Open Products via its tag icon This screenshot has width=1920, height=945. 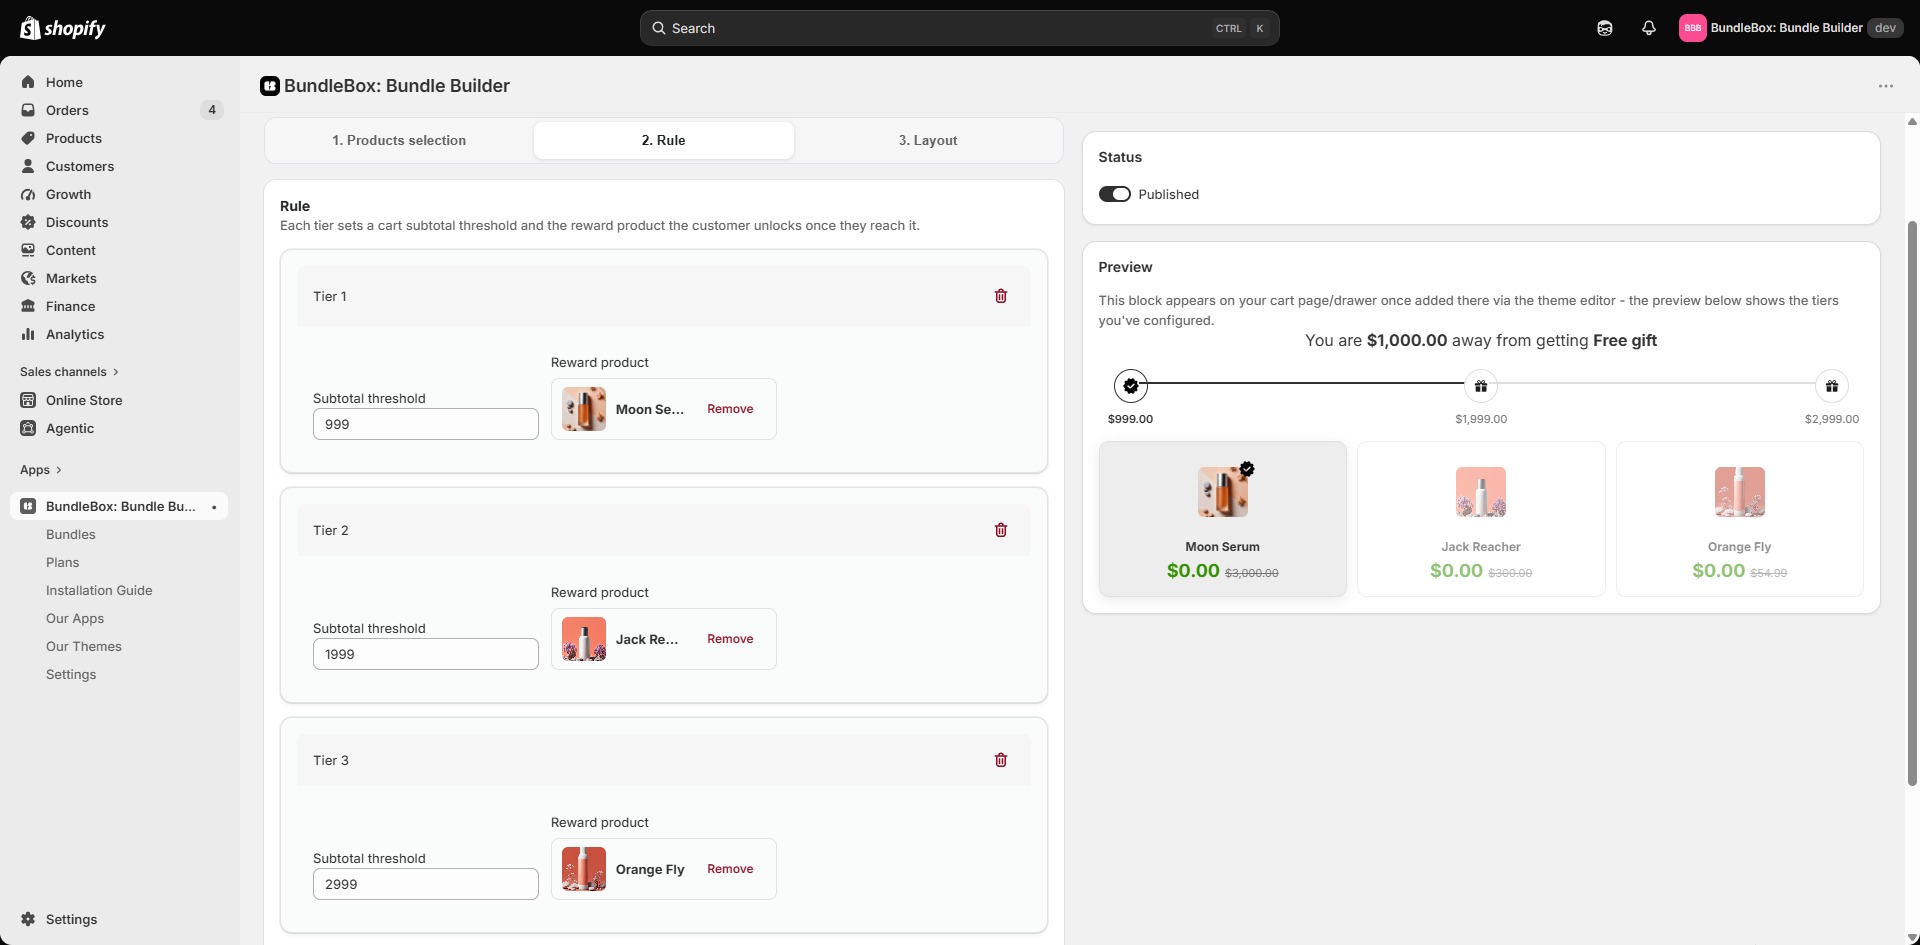(28, 138)
